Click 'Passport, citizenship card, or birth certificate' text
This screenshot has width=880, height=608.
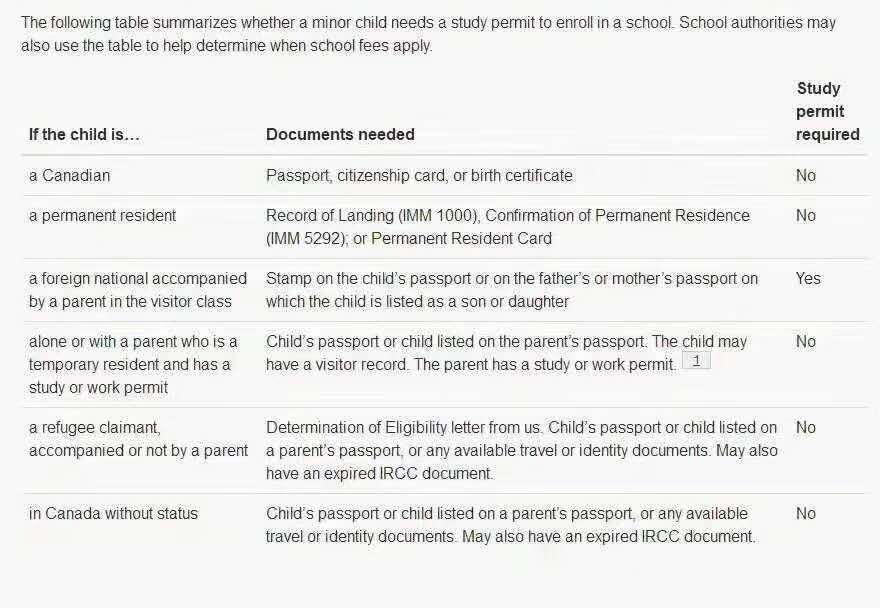tap(419, 175)
